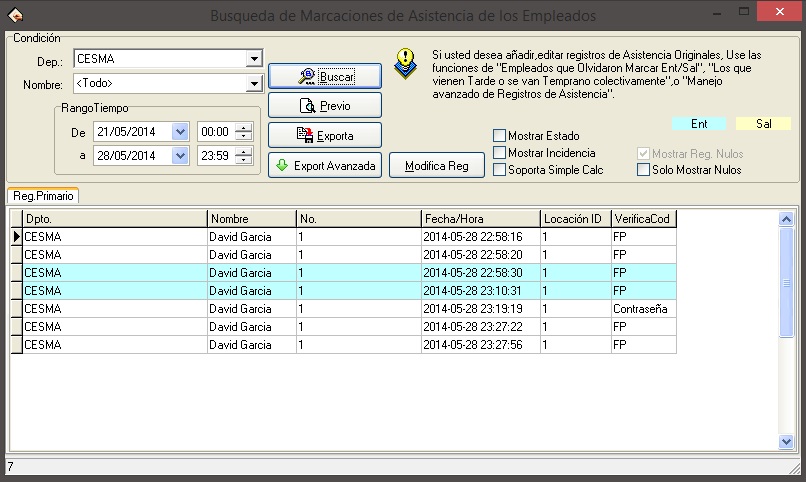Minimize the Busqueda de Marcaciones window
The image size is (806, 482).
(x=718, y=12)
